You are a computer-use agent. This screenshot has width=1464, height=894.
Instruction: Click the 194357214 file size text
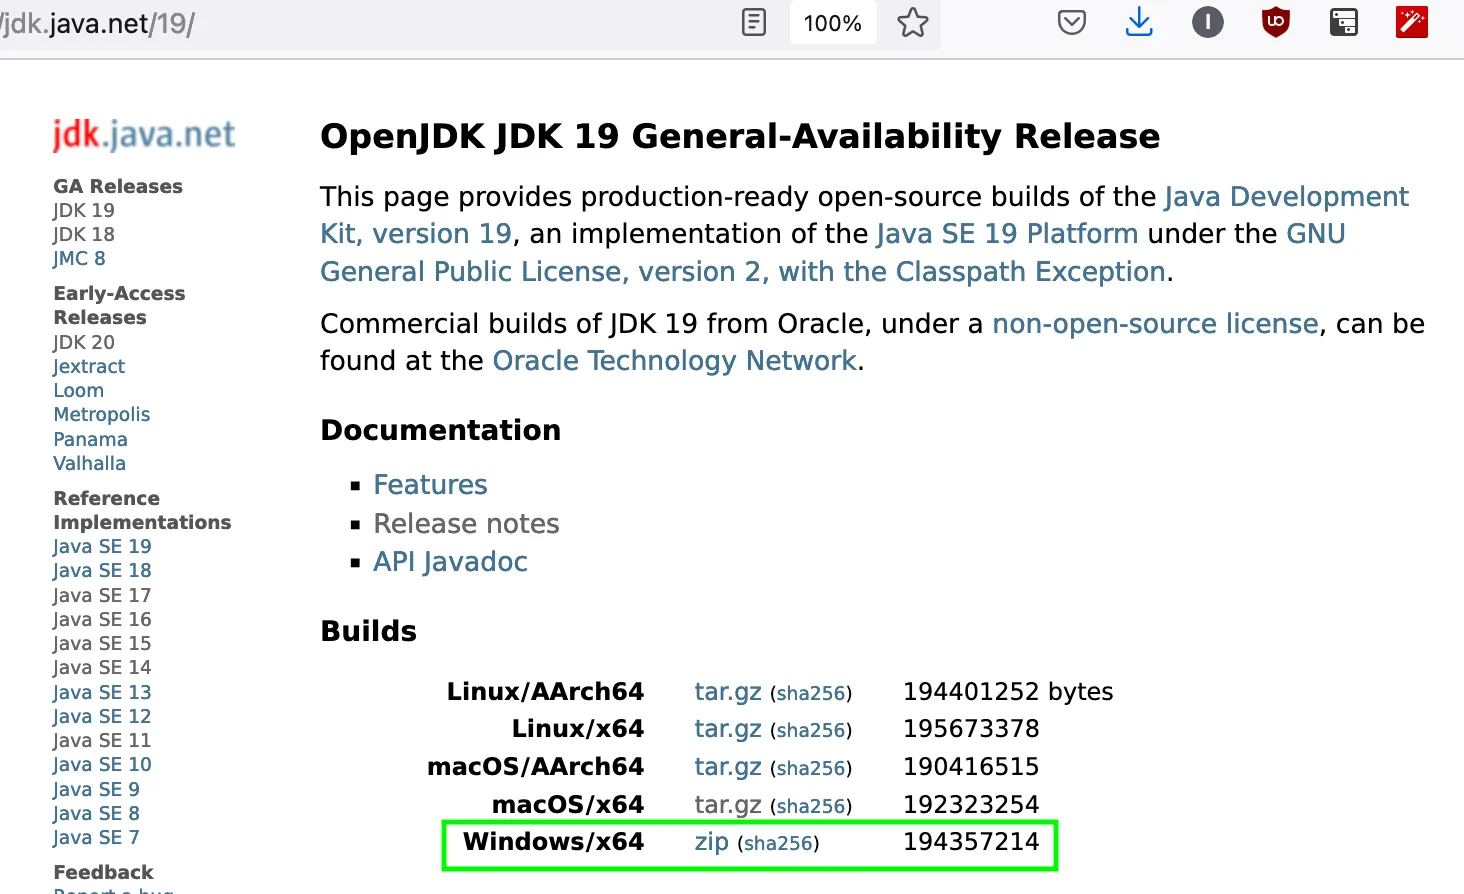971,842
